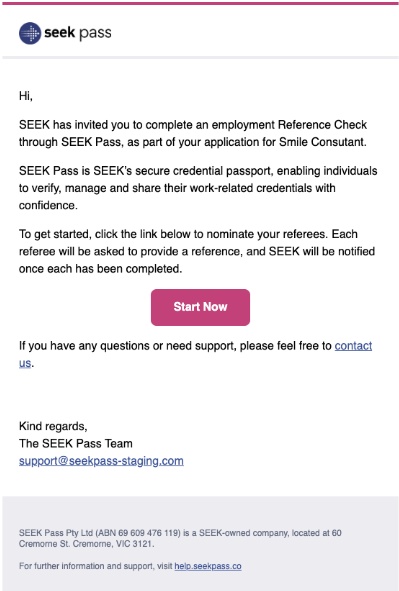Click the 'secure credential passport' paragraph
399x591 pixels.
(x=198, y=188)
